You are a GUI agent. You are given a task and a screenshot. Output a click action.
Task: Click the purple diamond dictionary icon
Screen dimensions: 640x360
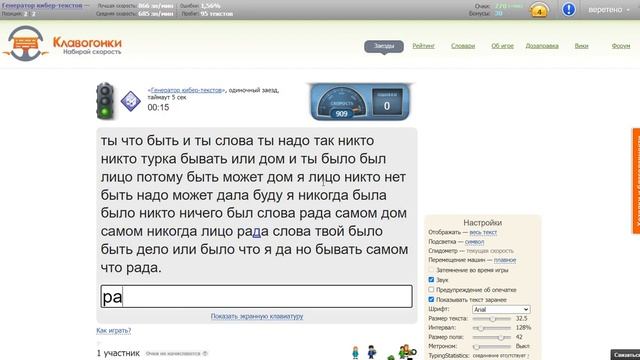pyautogui.click(x=131, y=101)
